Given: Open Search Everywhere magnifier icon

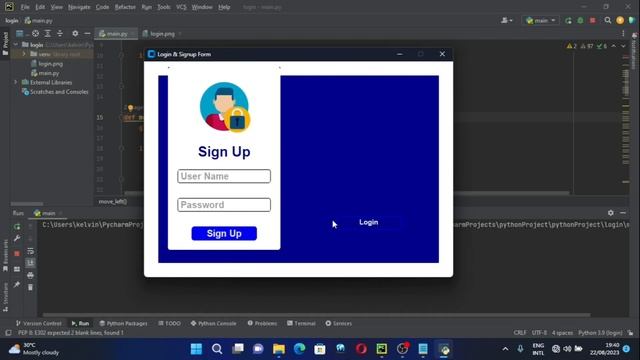Looking at the screenshot, I should pos(608,20).
